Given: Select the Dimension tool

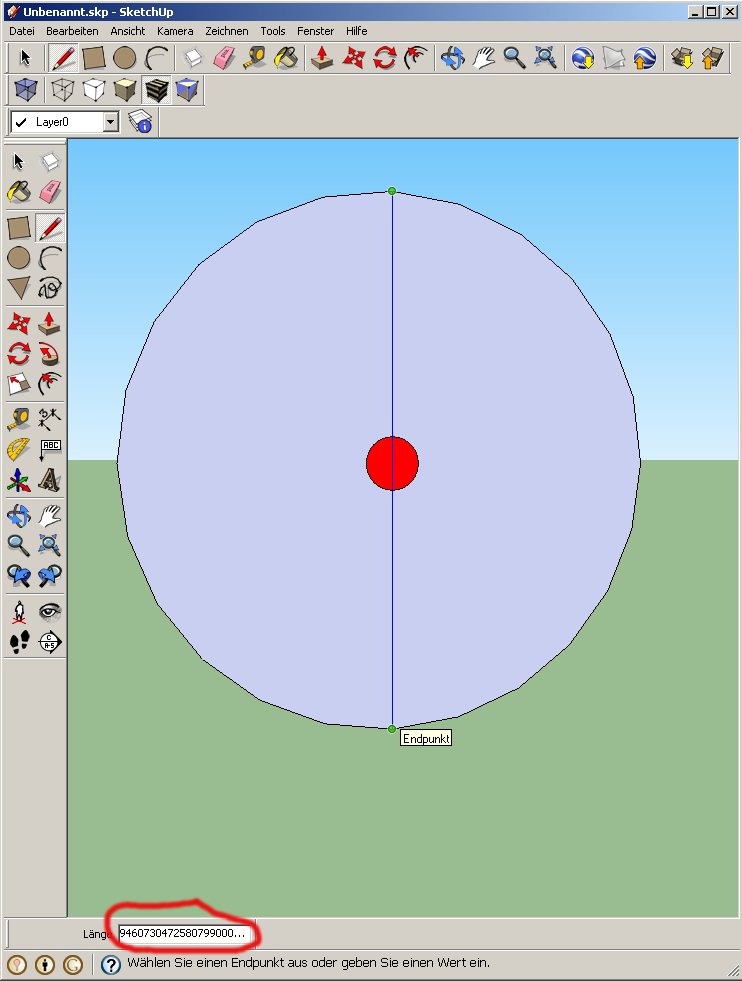Looking at the screenshot, I should point(50,418).
